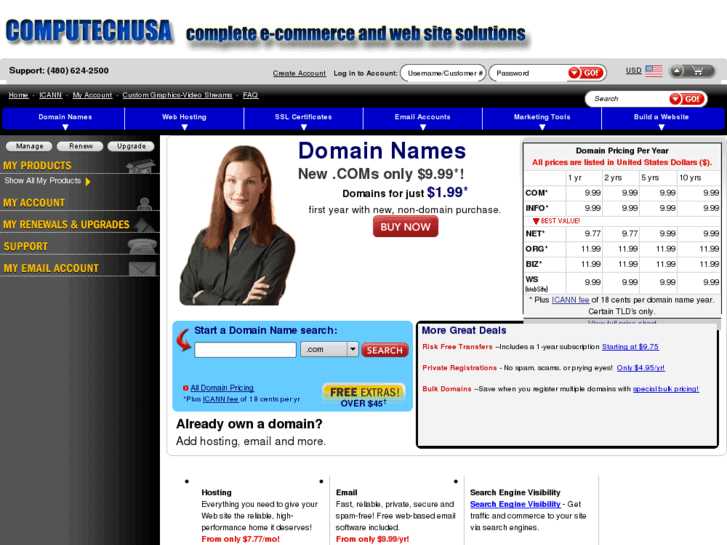Open the Search Engine Visibility link
This screenshot has width=727, height=545.
tap(515, 504)
